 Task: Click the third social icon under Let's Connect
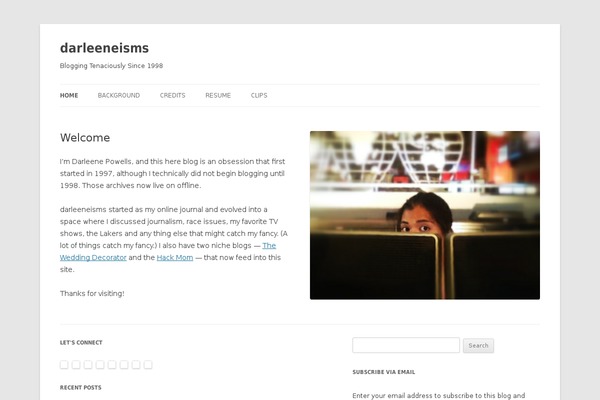point(88,365)
